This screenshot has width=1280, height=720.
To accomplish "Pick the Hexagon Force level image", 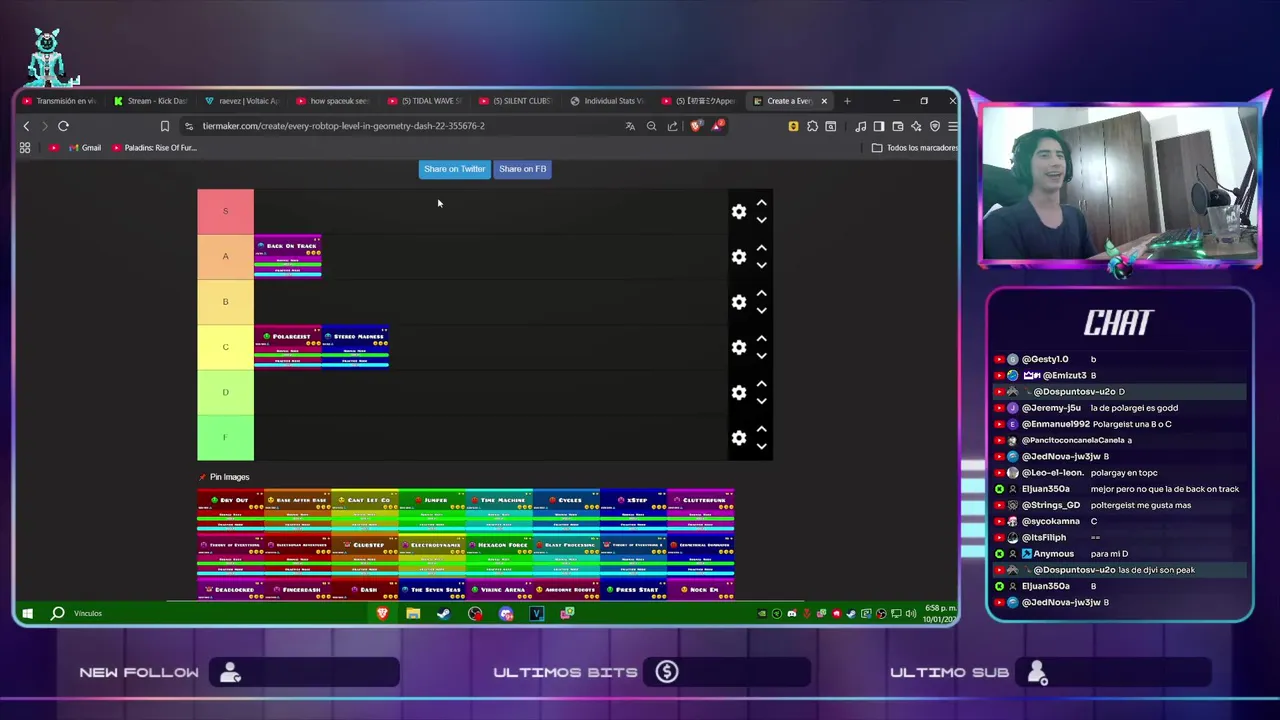I will click(x=498, y=555).
